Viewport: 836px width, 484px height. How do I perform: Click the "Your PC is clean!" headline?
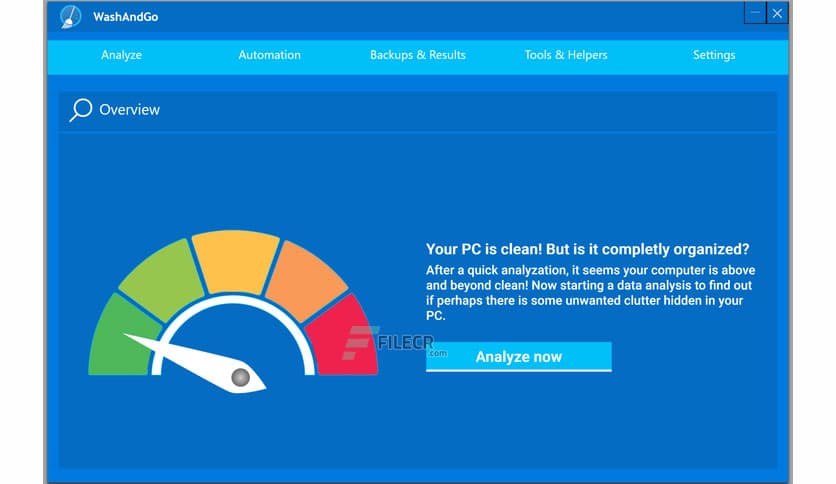coord(588,249)
